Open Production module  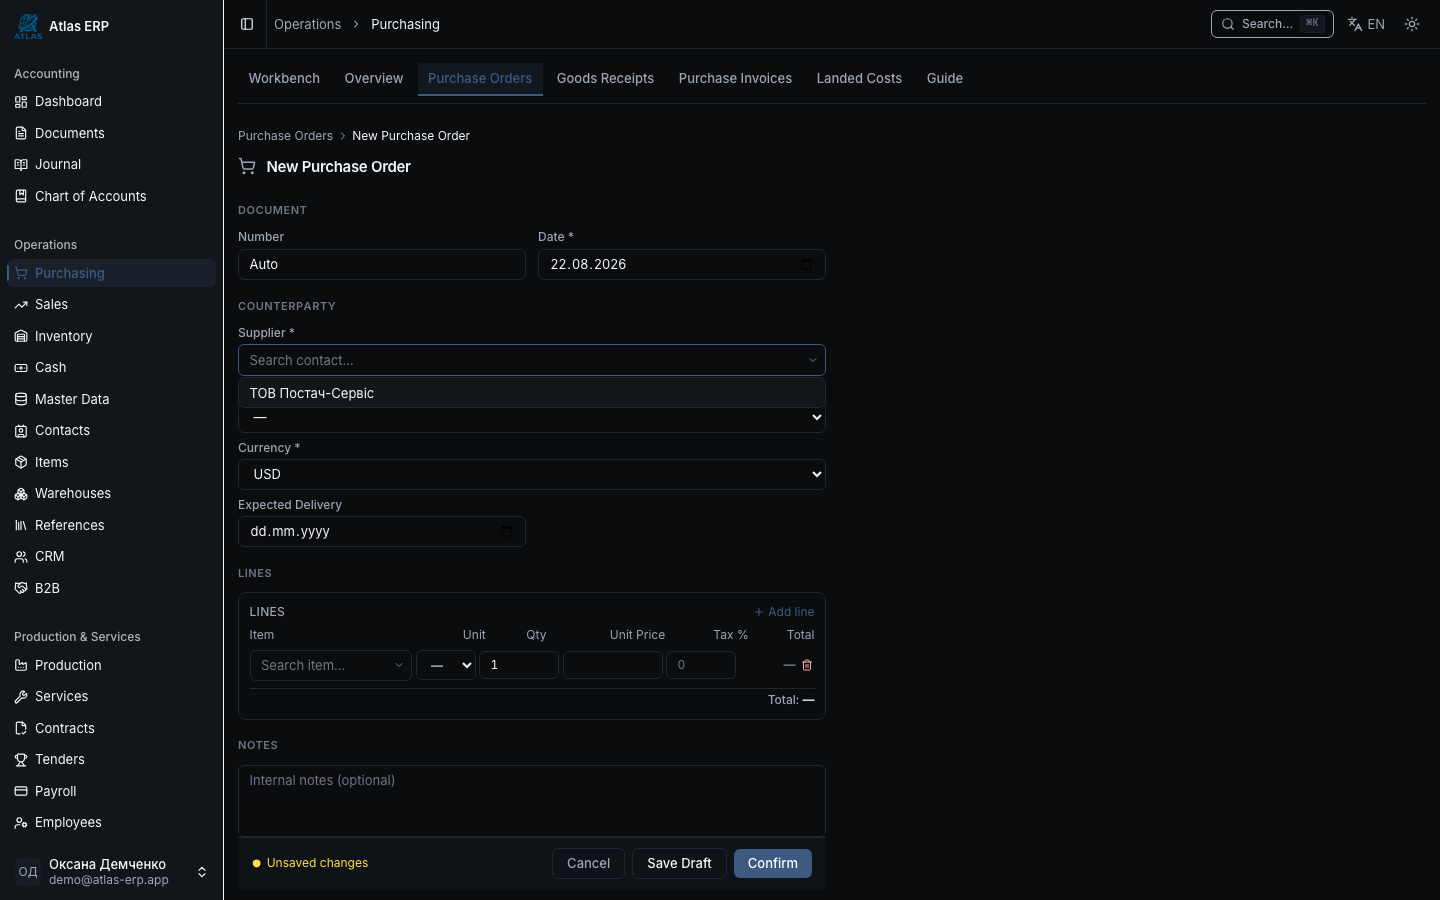(x=111, y=665)
